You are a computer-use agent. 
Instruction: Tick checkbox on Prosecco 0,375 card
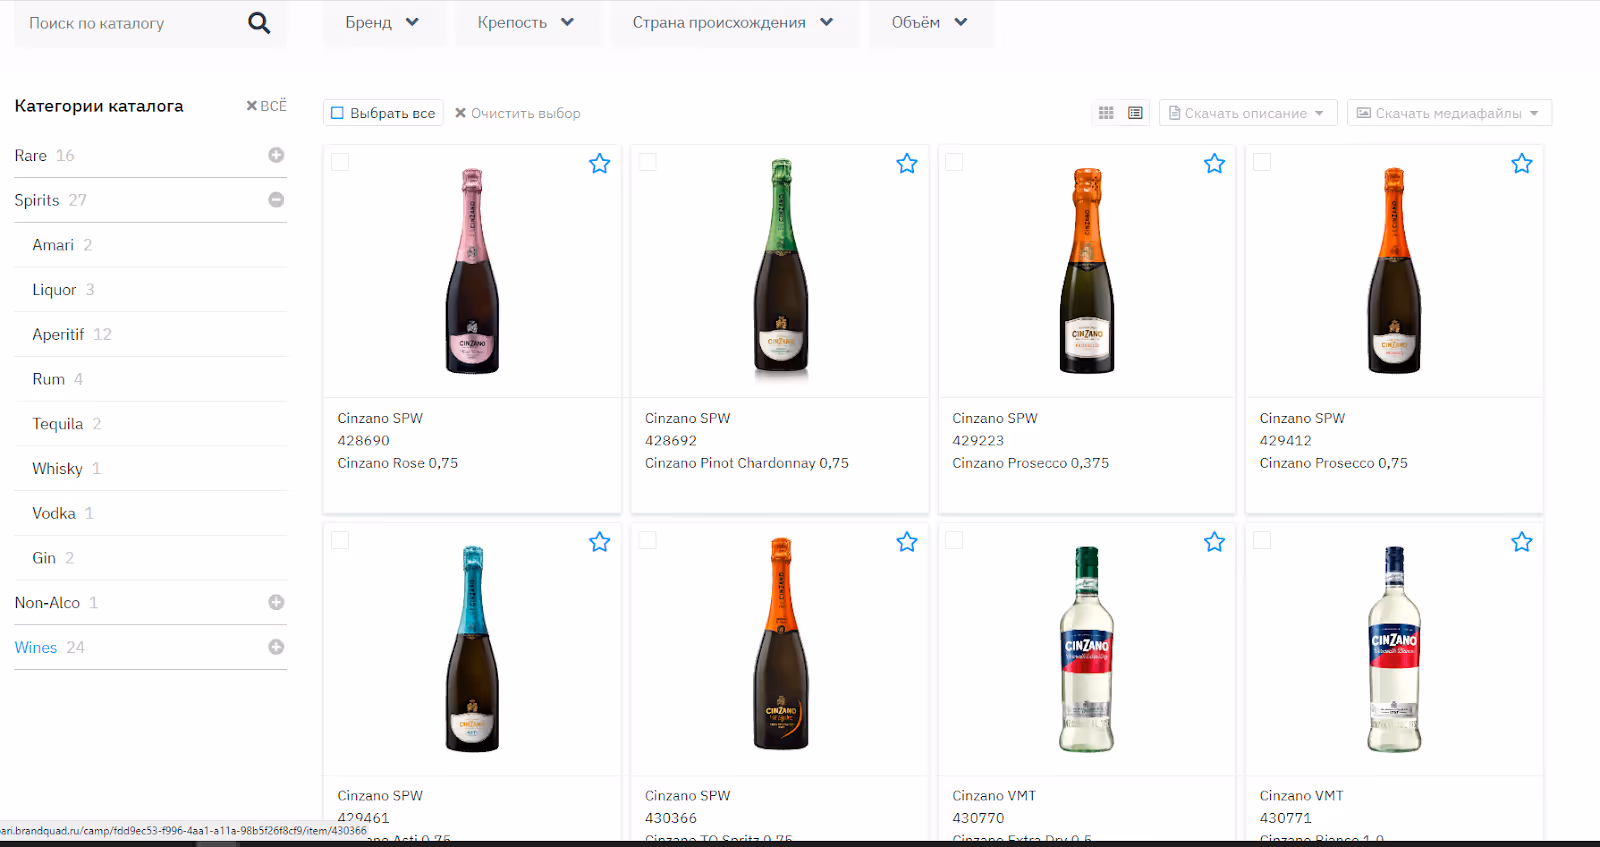tap(955, 162)
